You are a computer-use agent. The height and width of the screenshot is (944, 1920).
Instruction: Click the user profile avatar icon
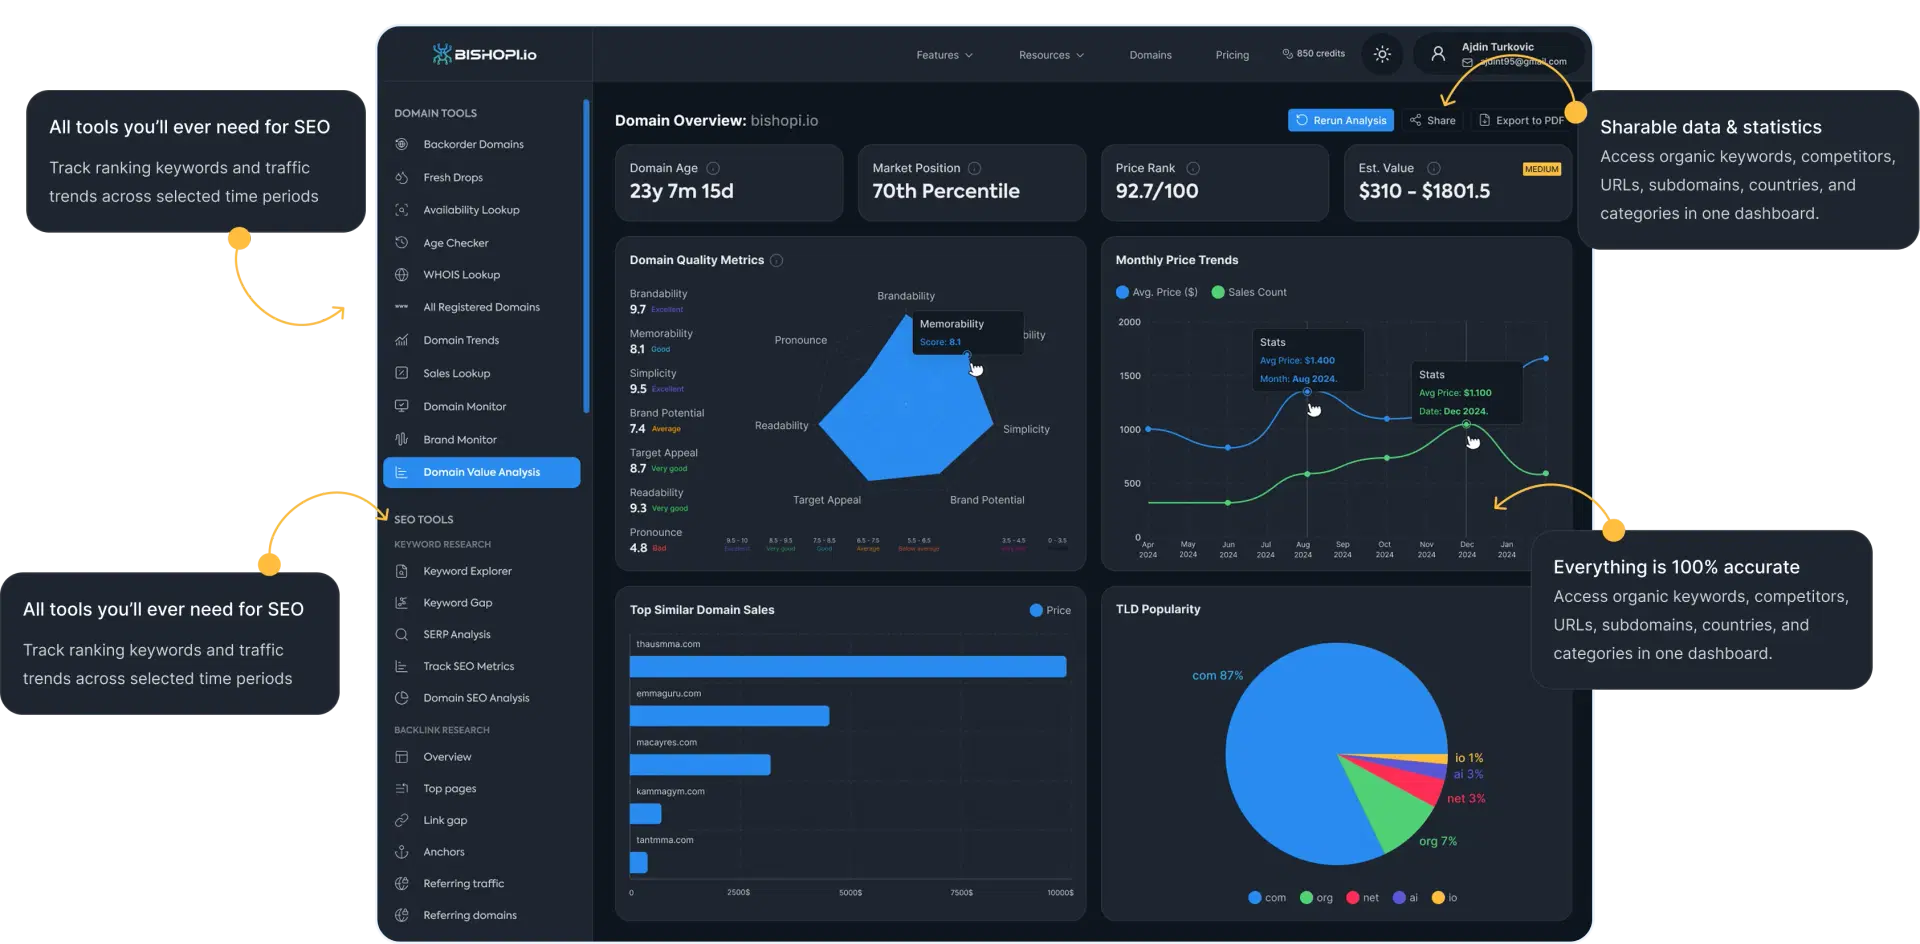(1438, 54)
